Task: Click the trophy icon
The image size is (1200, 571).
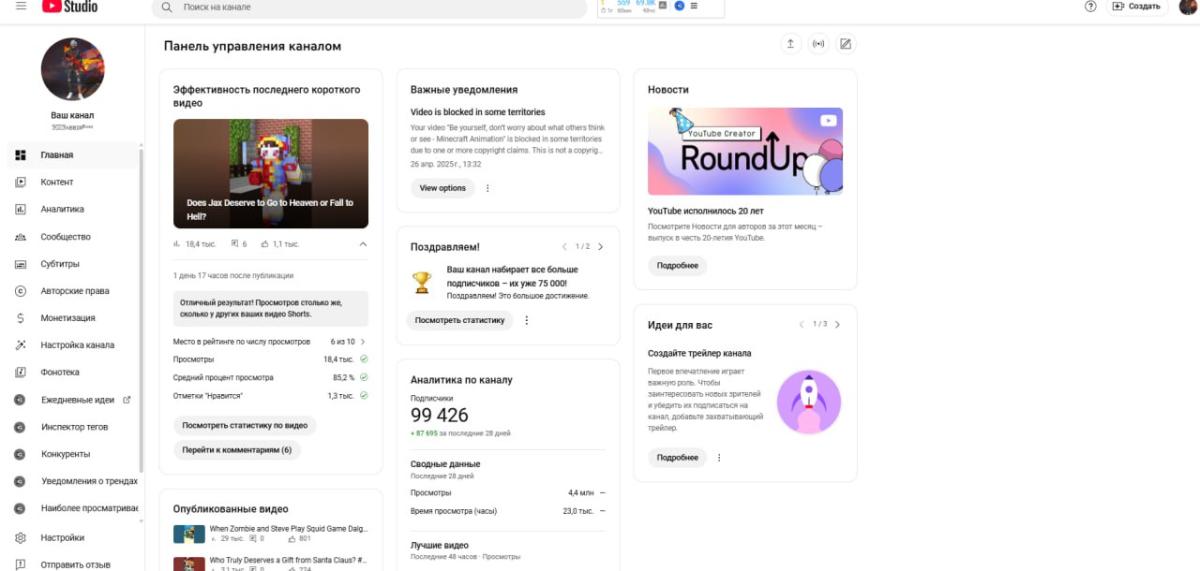Action: [422, 283]
